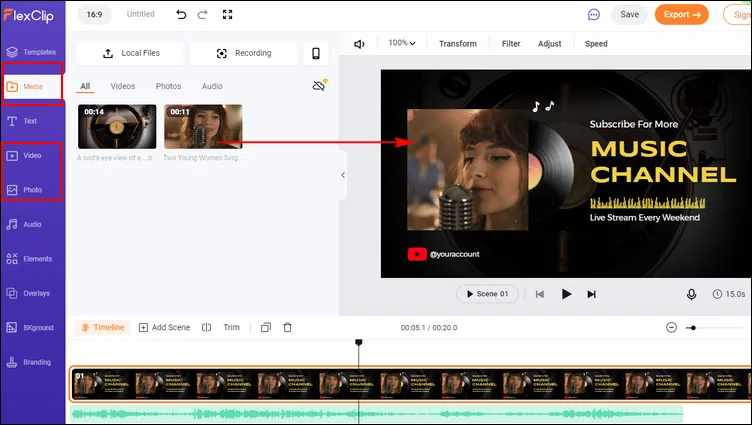Change the 15.0s scene duration
Viewport: 752px width, 425px height.
[x=728, y=294]
